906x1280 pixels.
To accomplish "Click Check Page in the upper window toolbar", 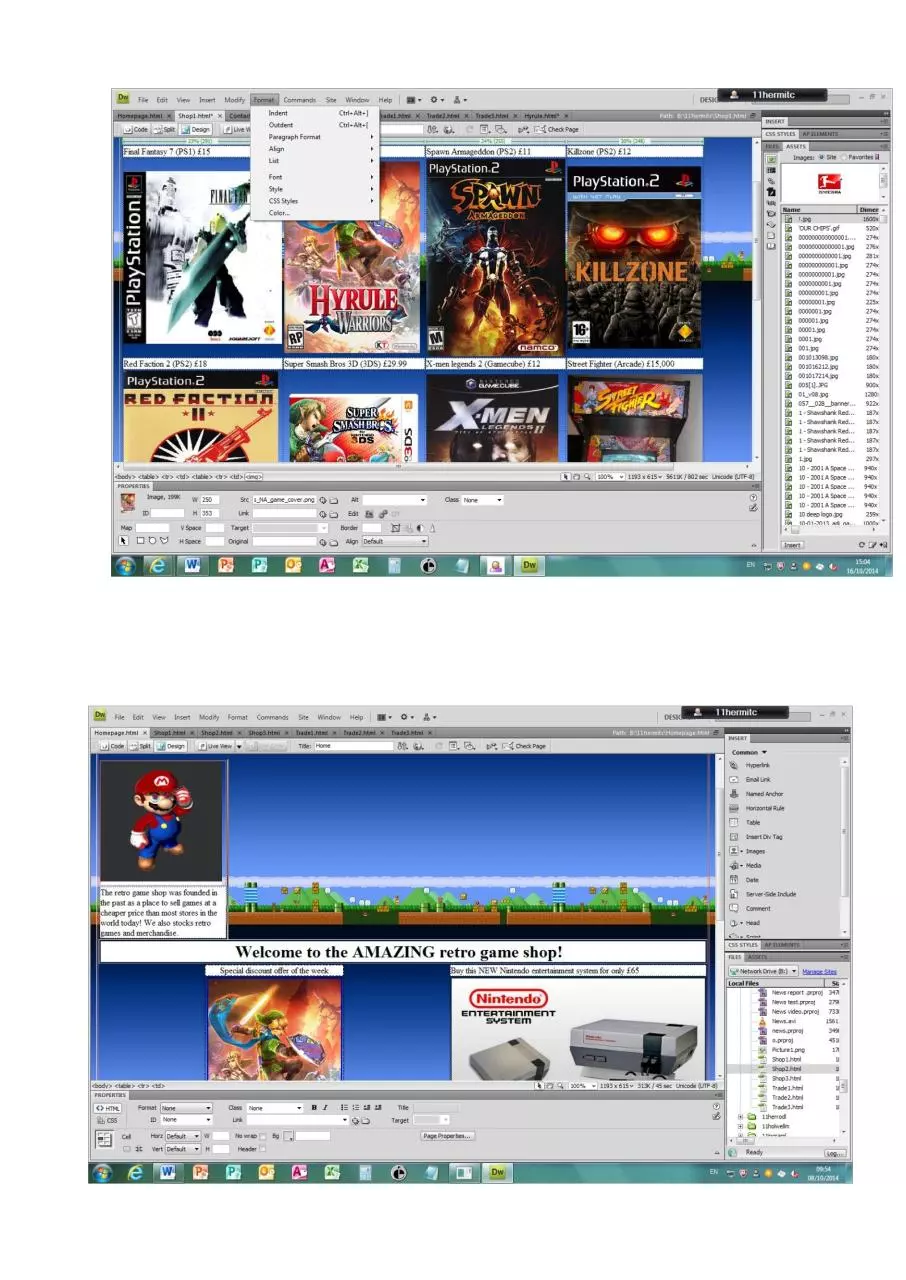I will (558, 129).
